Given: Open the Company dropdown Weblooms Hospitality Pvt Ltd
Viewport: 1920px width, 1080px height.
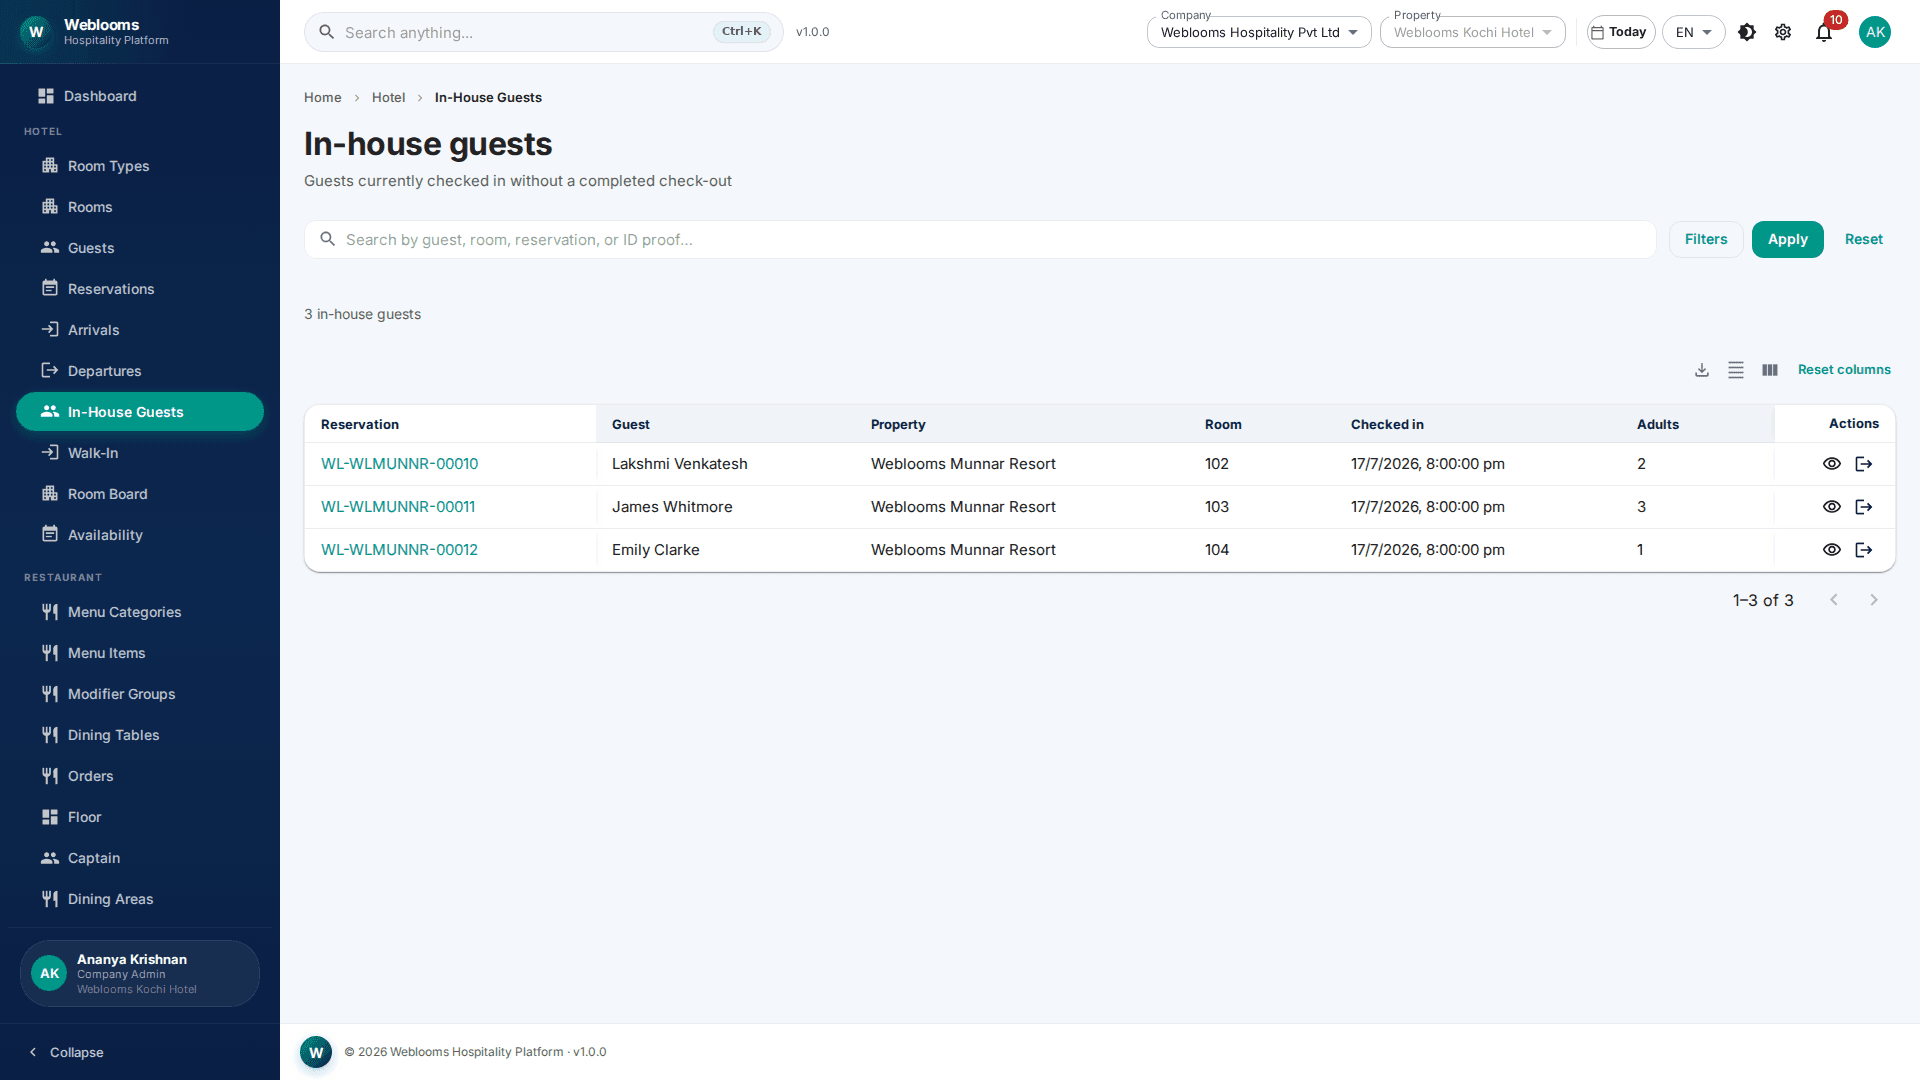Looking at the screenshot, I should 1259,32.
